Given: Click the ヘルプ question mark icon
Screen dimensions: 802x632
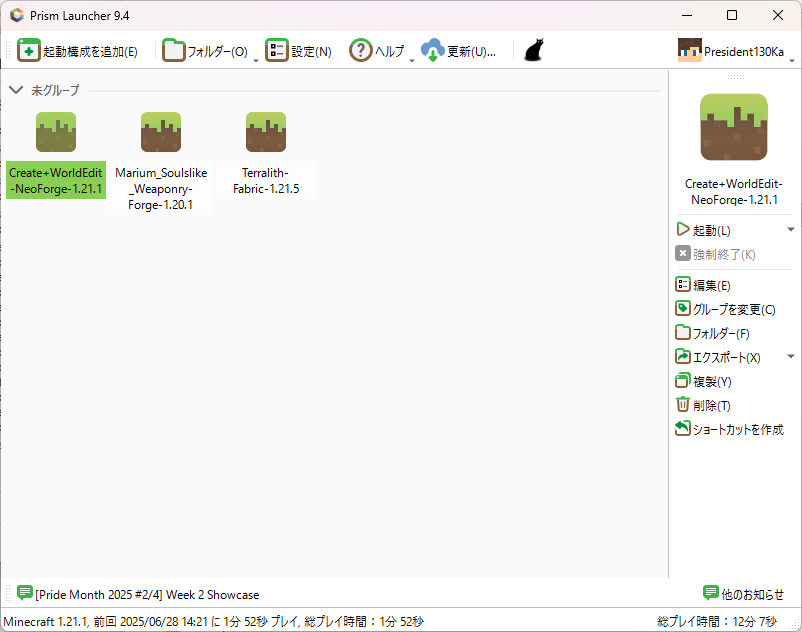Looking at the screenshot, I should 361,51.
